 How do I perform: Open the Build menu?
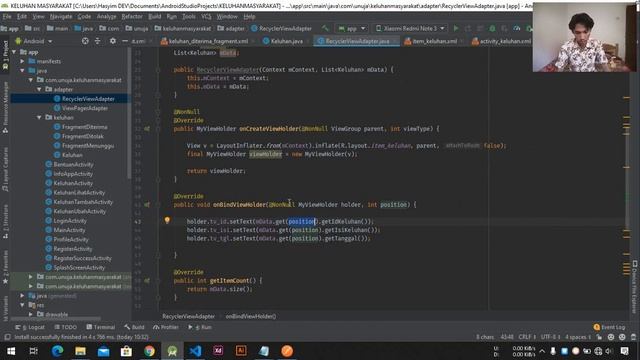pyautogui.click(x=155, y=16)
